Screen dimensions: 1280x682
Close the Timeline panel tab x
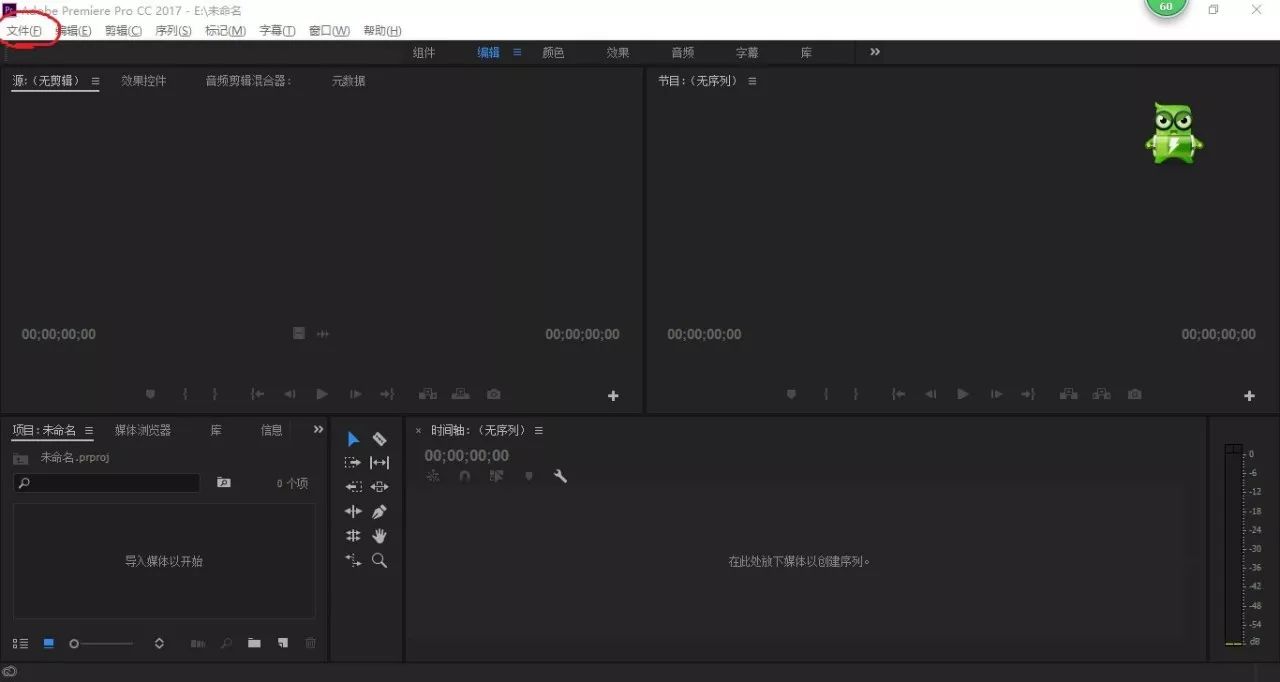coord(418,431)
